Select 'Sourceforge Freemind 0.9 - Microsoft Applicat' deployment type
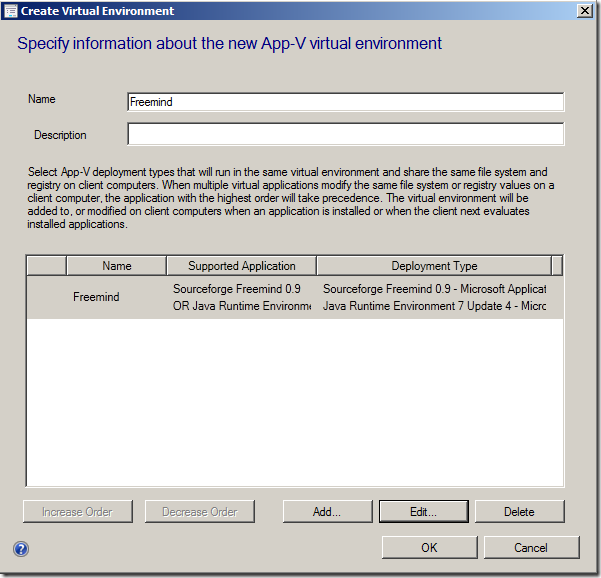The image size is (601, 578). (434, 289)
